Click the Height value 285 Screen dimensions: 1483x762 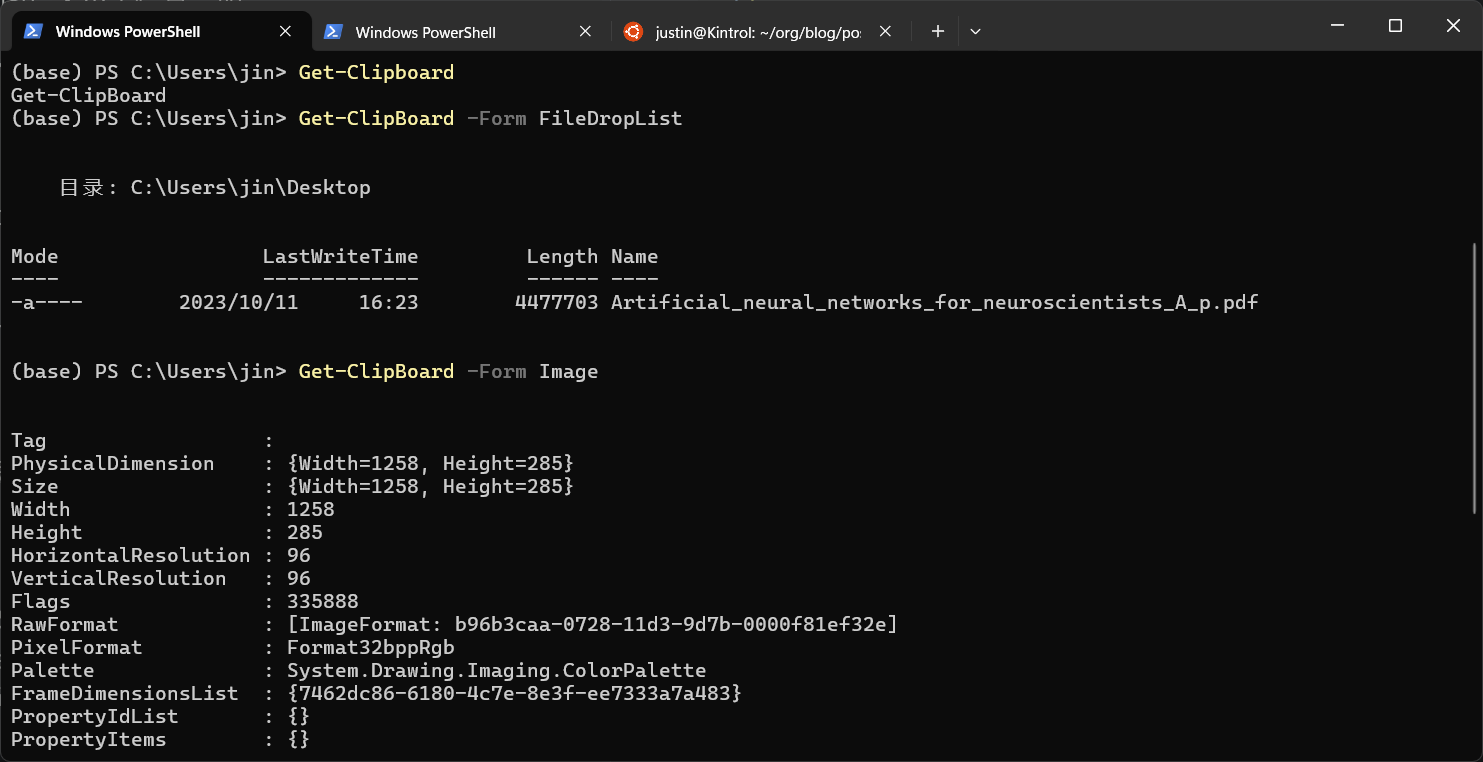click(304, 533)
